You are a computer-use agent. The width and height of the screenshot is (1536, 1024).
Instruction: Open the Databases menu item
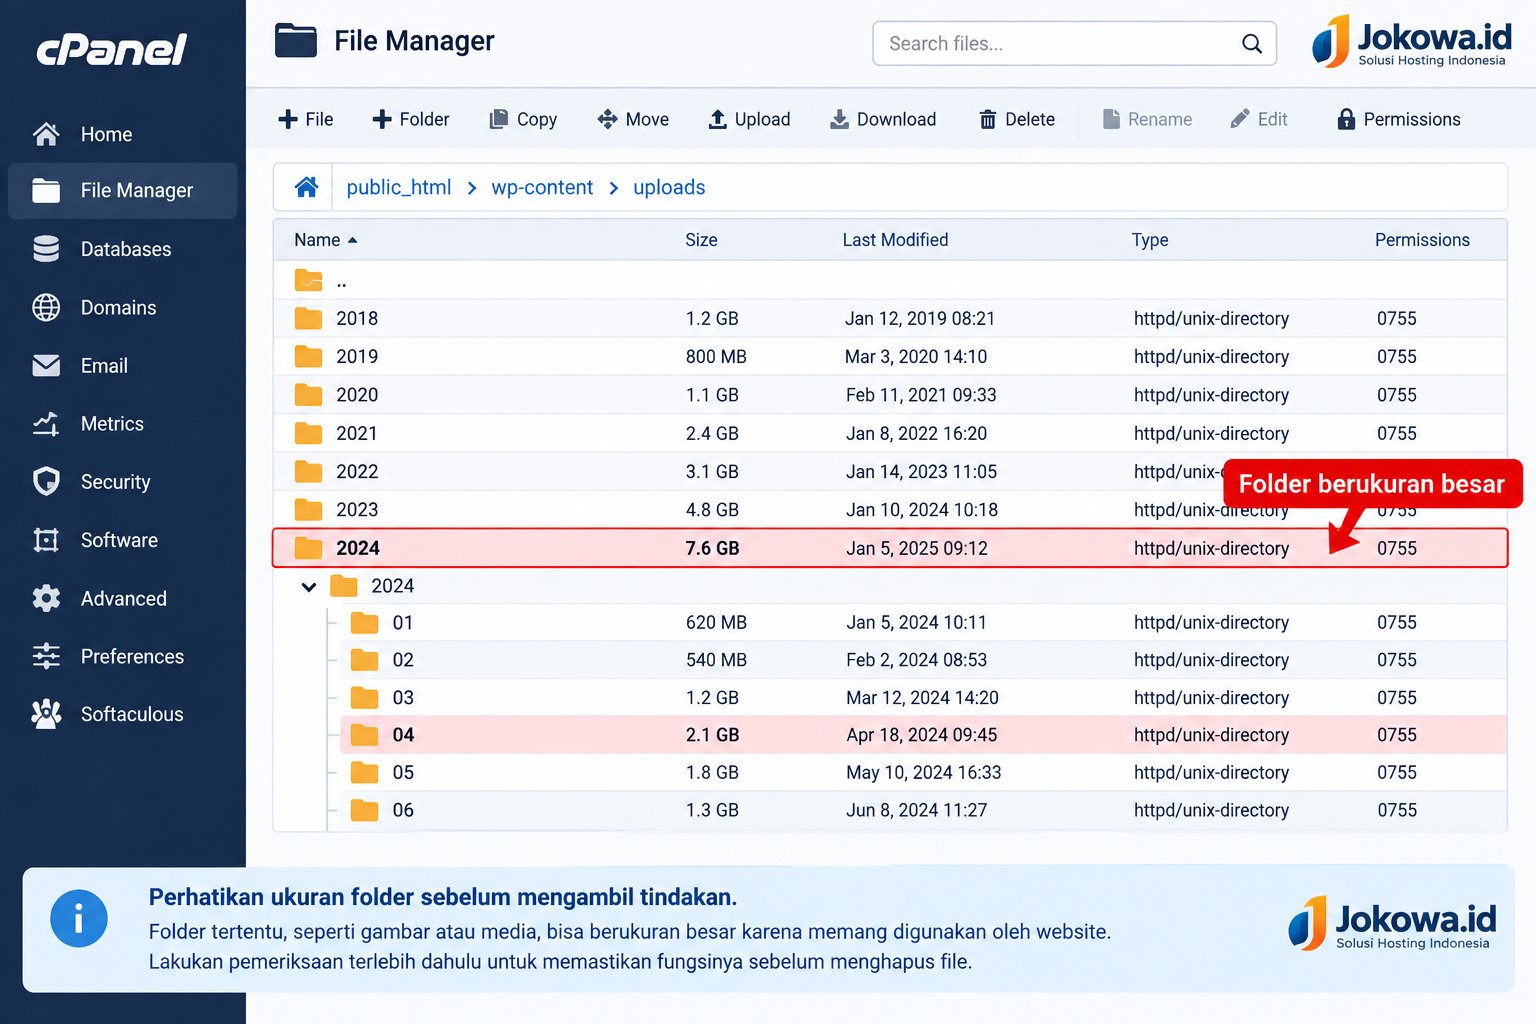coord(126,249)
